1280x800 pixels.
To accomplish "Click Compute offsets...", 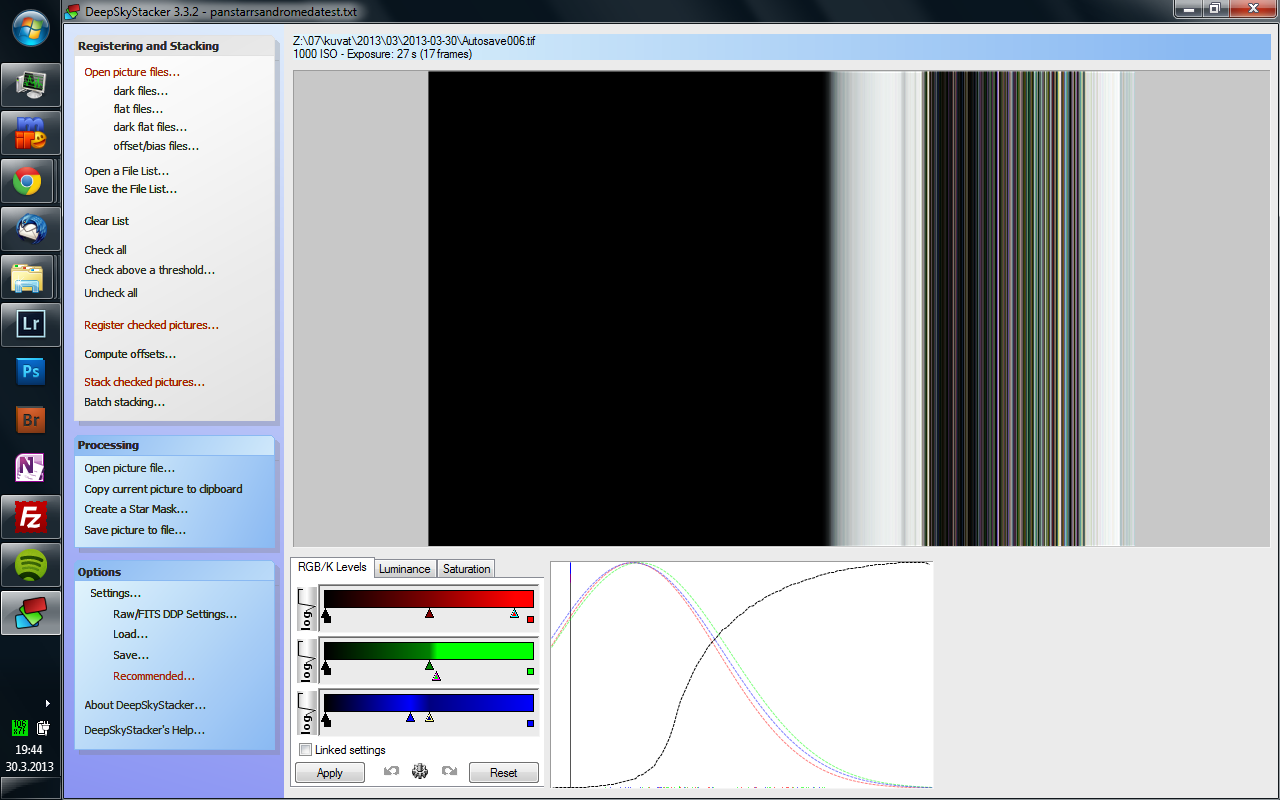I will 130,354.
